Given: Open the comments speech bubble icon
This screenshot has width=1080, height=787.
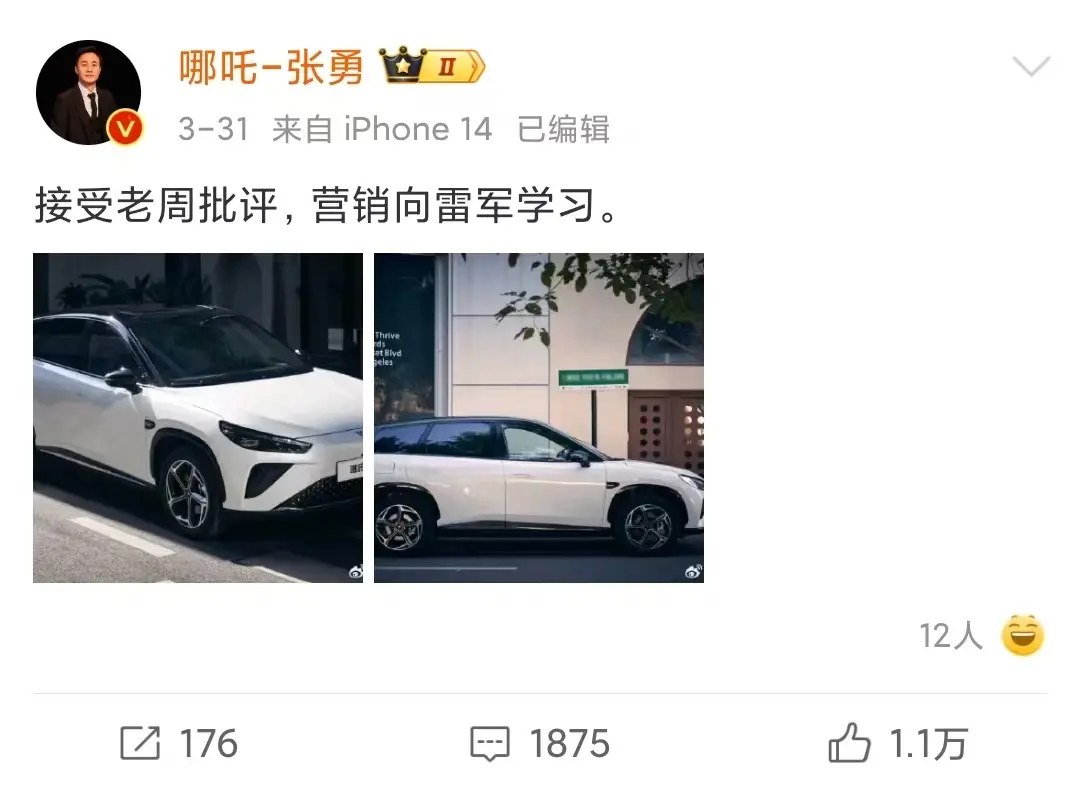Looking at the screenshot, I should click(490, 744).
